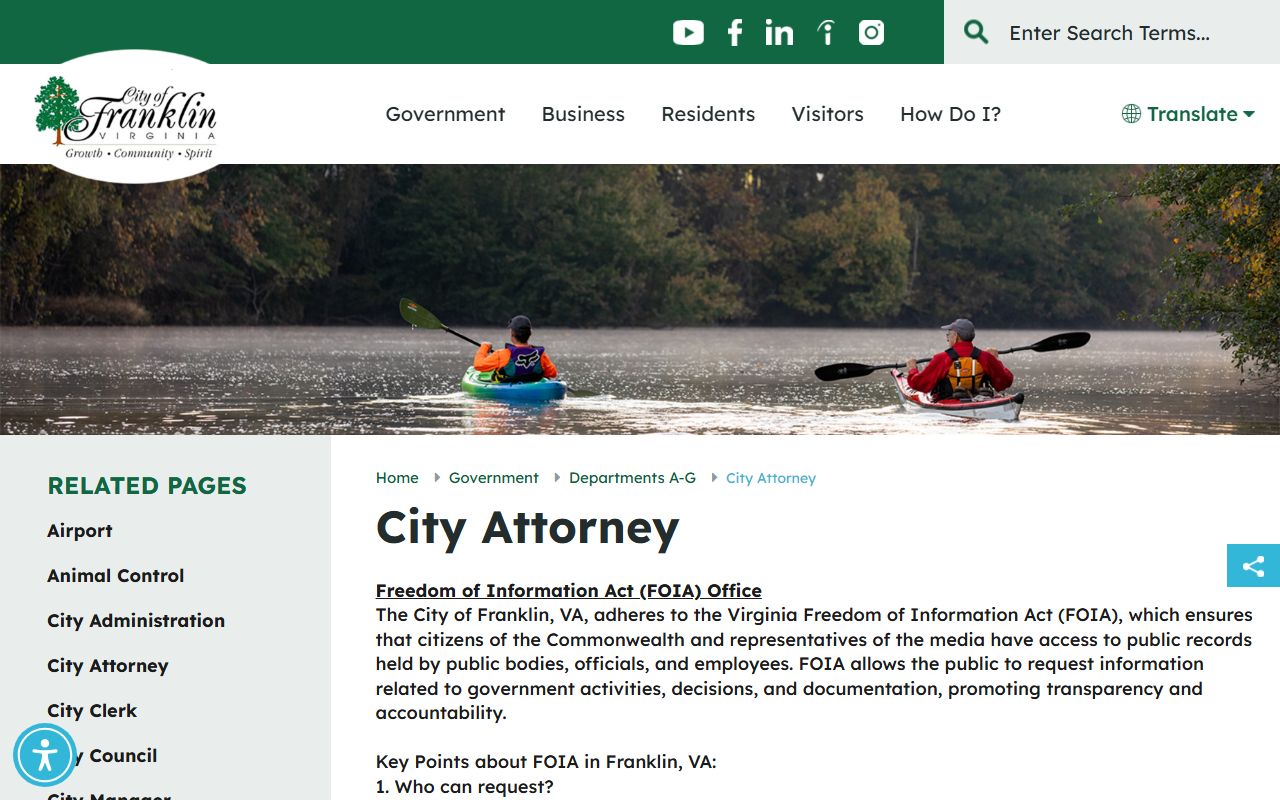
Task: Go to Home breadcrumb link
Action: (x=397, y=478)
